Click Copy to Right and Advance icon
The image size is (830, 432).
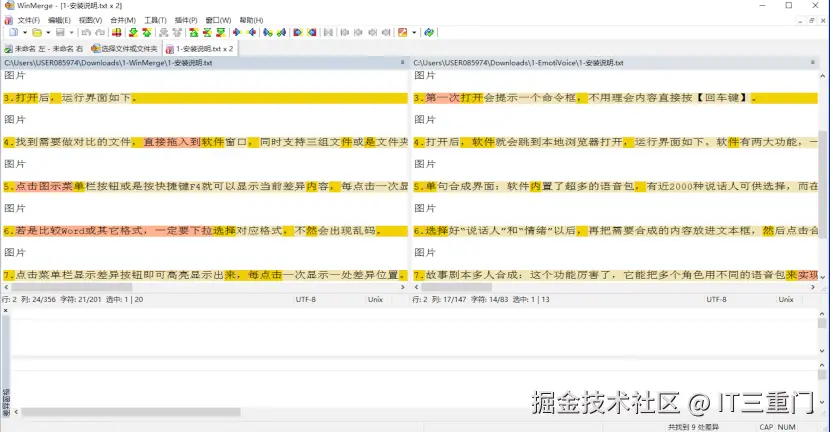tap(268, 32)
